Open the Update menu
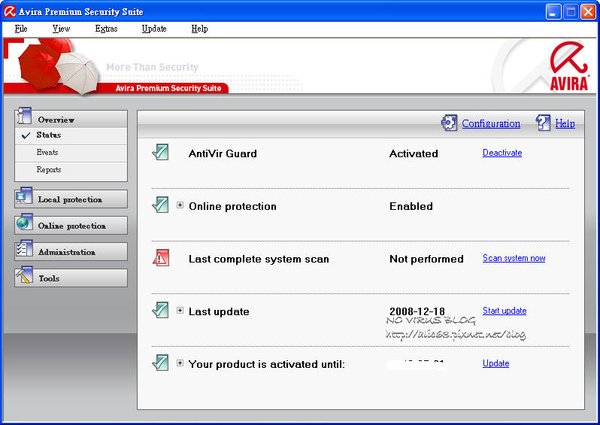The image size is (600, 425). tap(154, 29)
